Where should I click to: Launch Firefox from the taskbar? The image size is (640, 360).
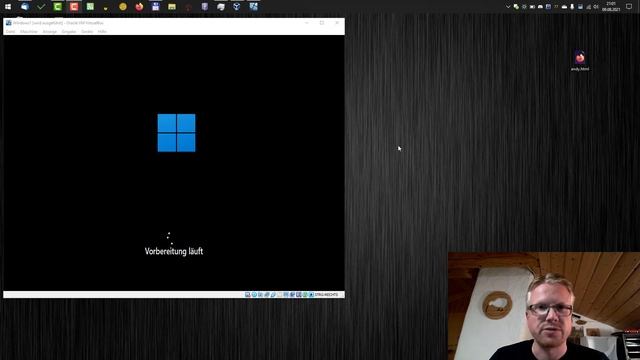pos(139,7)
